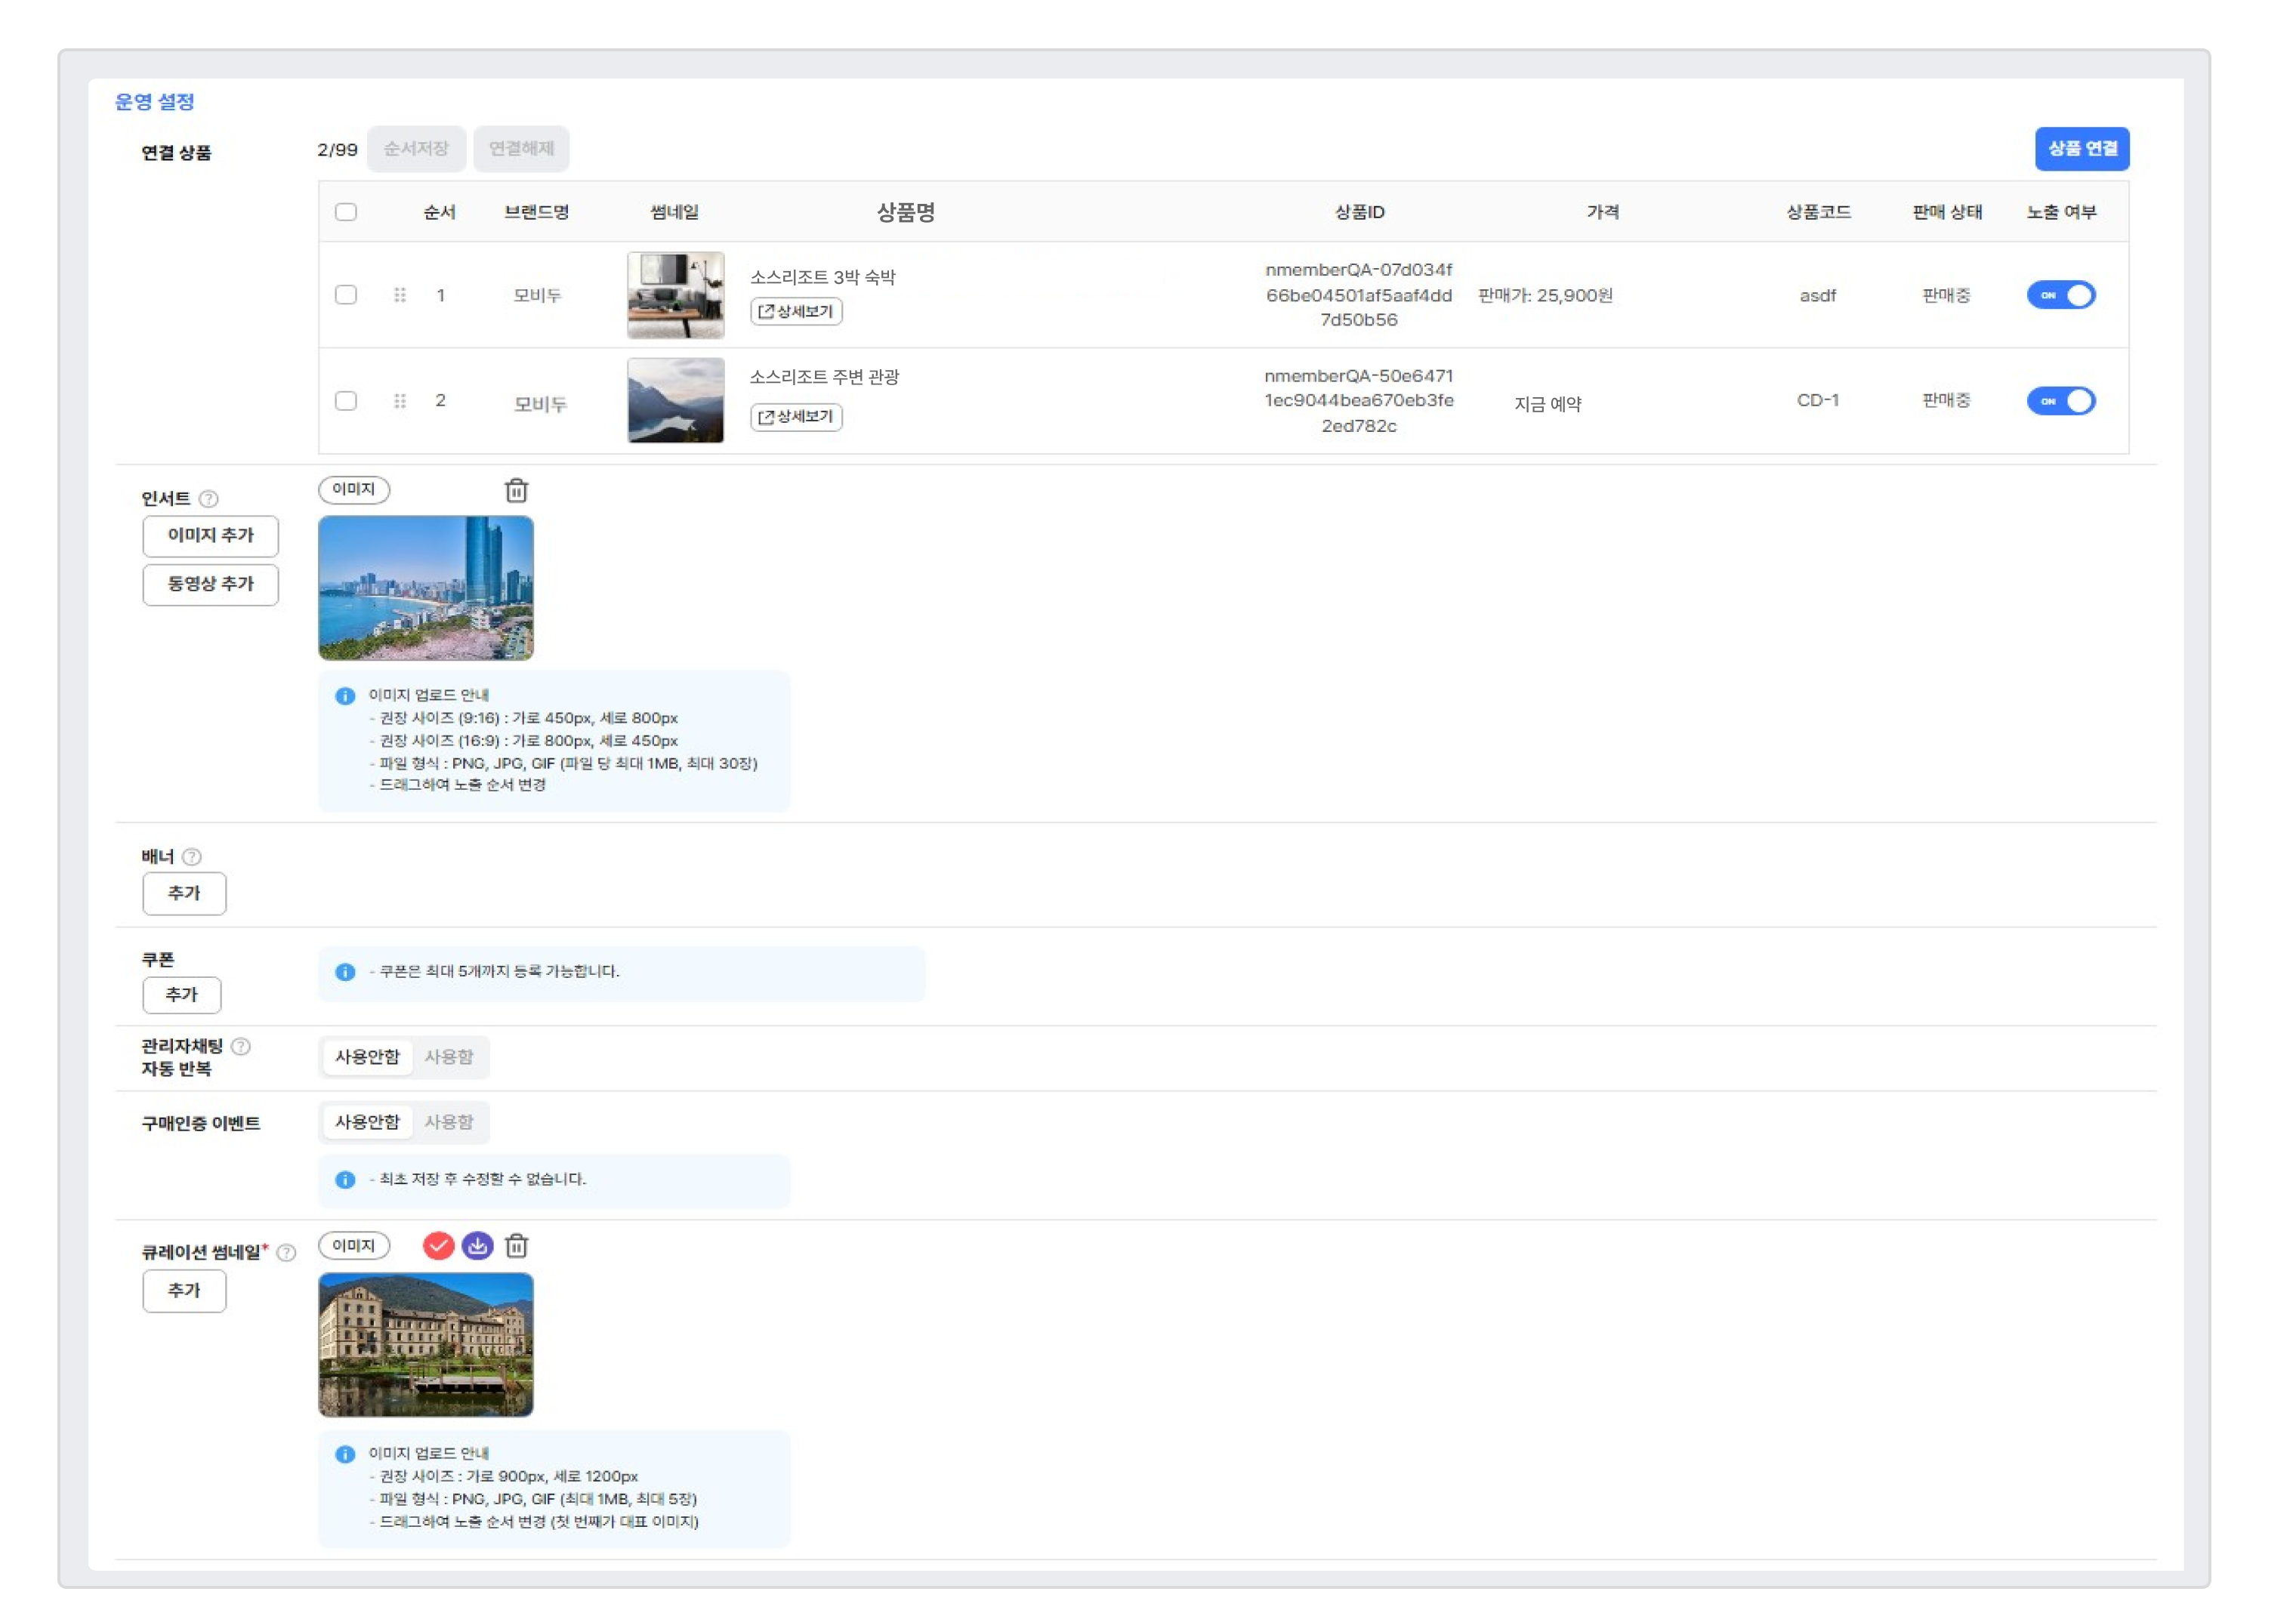Click red checkmark icon on curation thumbnail
2296x1607 pixels.
click(x=438, y=1245)
